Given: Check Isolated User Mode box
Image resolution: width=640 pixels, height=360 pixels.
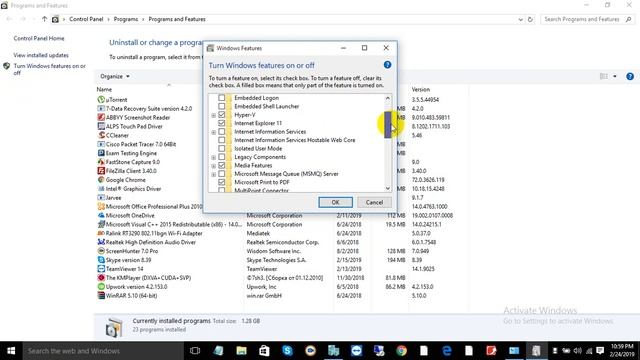Looking at the screenshot, I should pyautogui.click(x=221, y=149).
